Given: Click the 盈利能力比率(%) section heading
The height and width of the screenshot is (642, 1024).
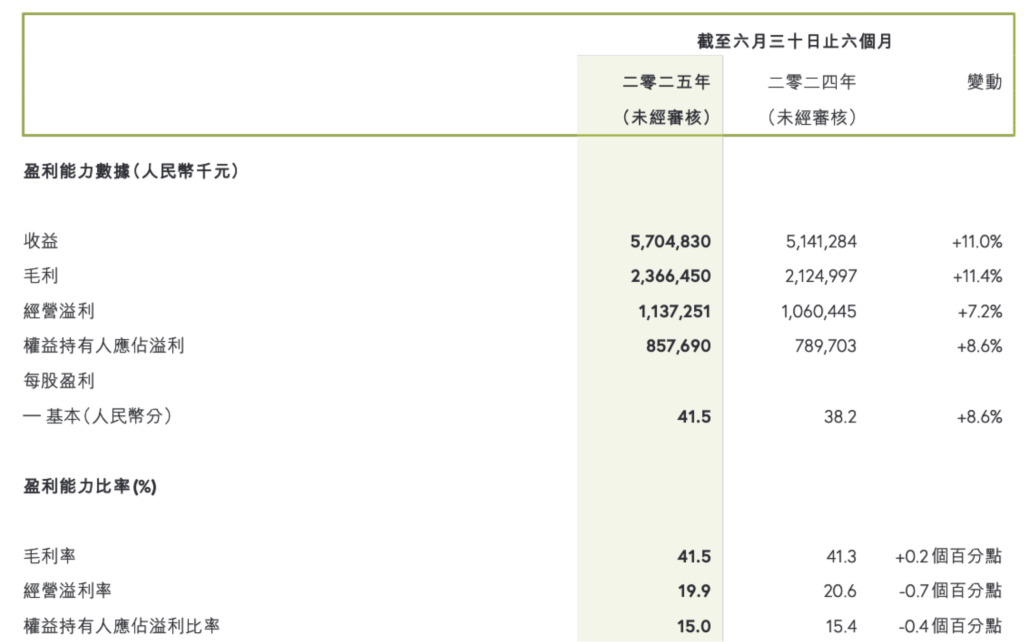Looking at the screenshot, I should click(90, 486).
